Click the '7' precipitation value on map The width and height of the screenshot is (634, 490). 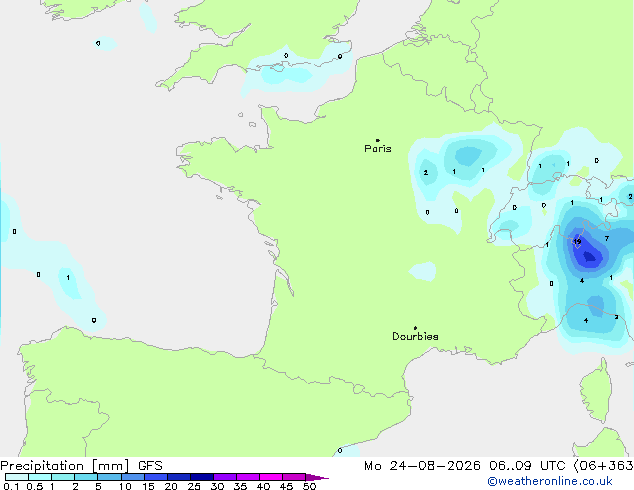tap(607, 239)
